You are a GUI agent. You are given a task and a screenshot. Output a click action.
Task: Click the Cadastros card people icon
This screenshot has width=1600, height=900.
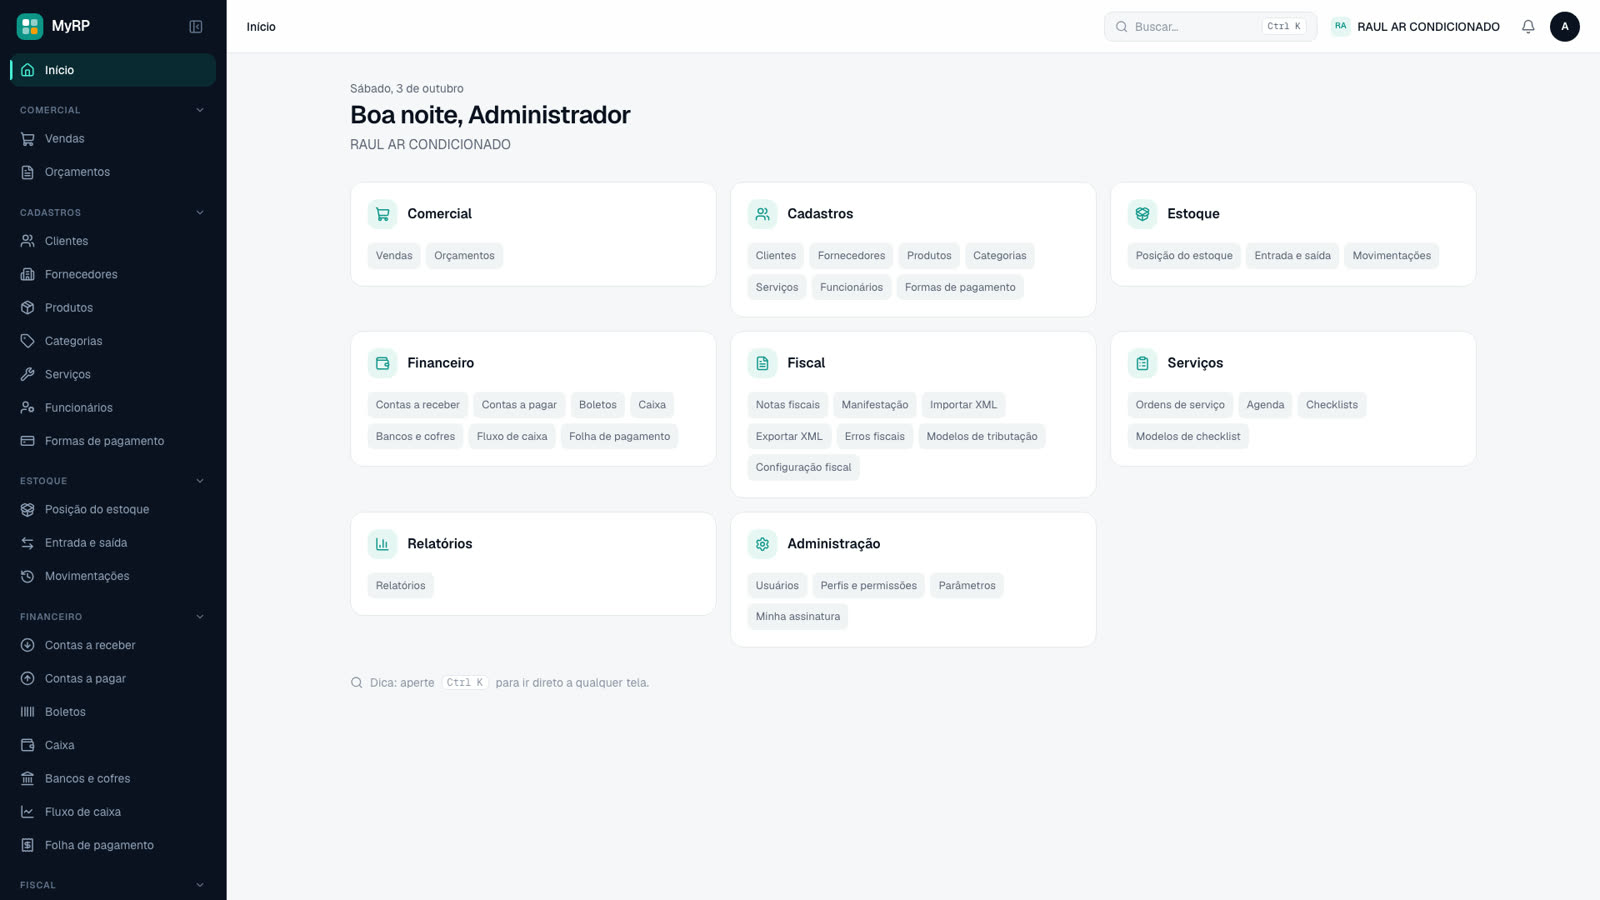762,214
